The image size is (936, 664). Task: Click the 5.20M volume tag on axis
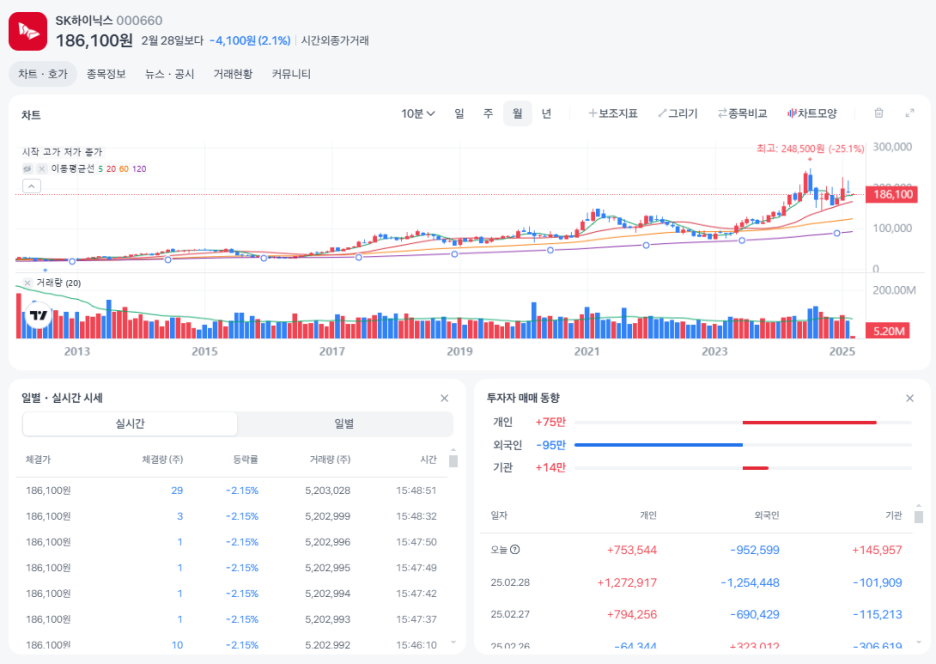[888, 331]
